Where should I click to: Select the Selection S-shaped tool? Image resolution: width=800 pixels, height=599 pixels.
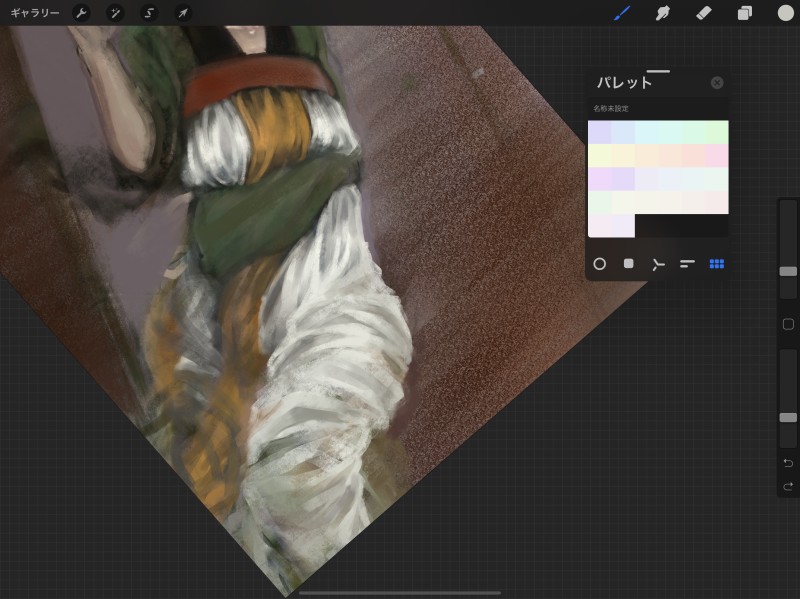coord(149,13)
